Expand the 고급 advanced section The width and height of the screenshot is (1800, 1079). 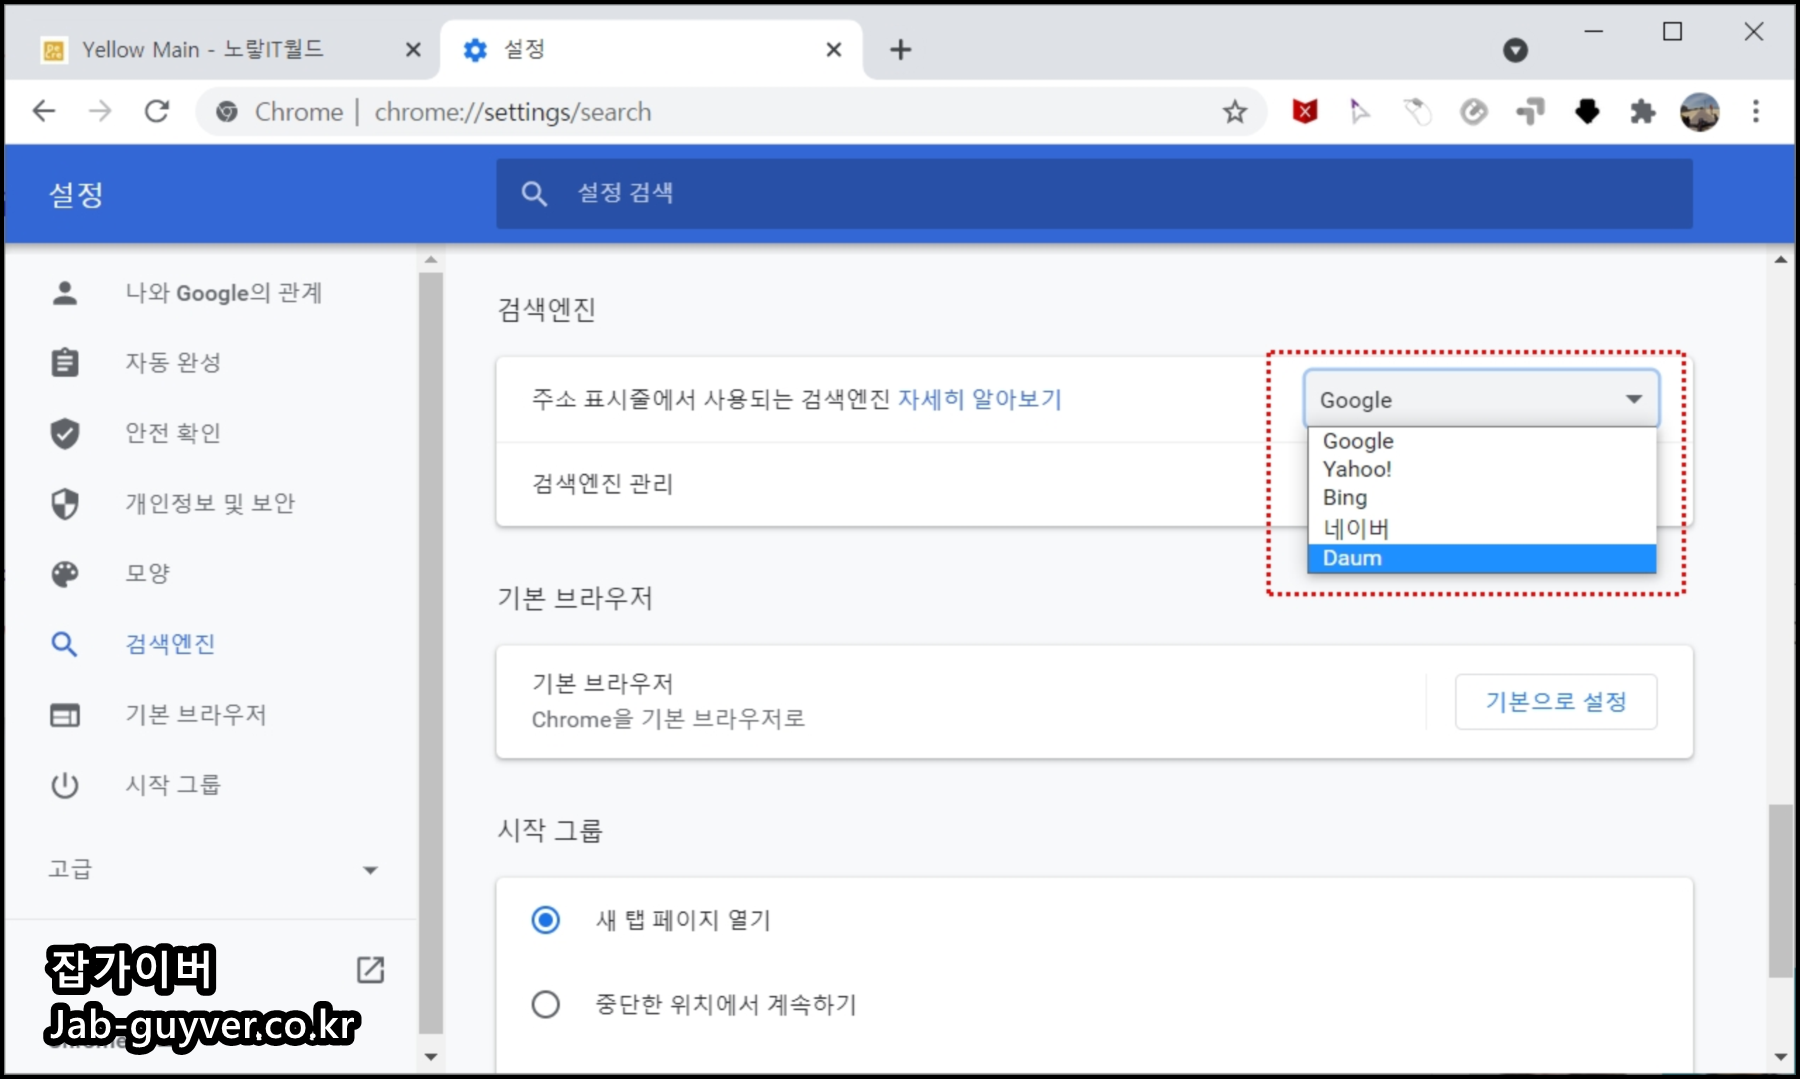coord(213,869)
